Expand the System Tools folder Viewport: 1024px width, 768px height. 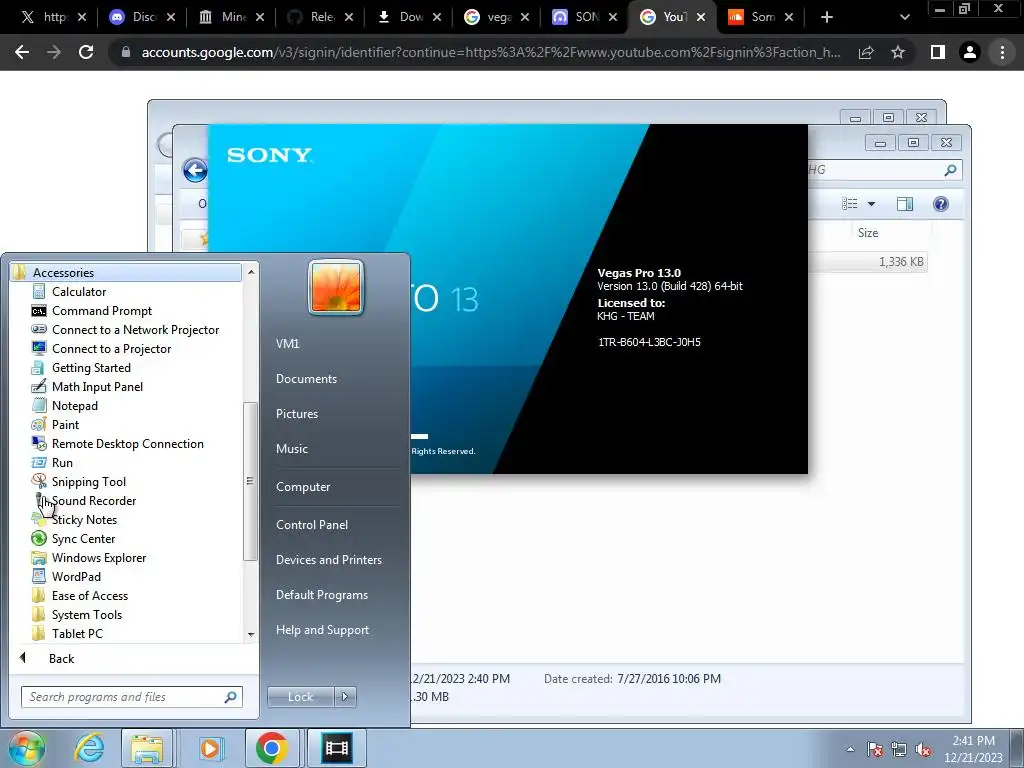[x=86, y=615]
